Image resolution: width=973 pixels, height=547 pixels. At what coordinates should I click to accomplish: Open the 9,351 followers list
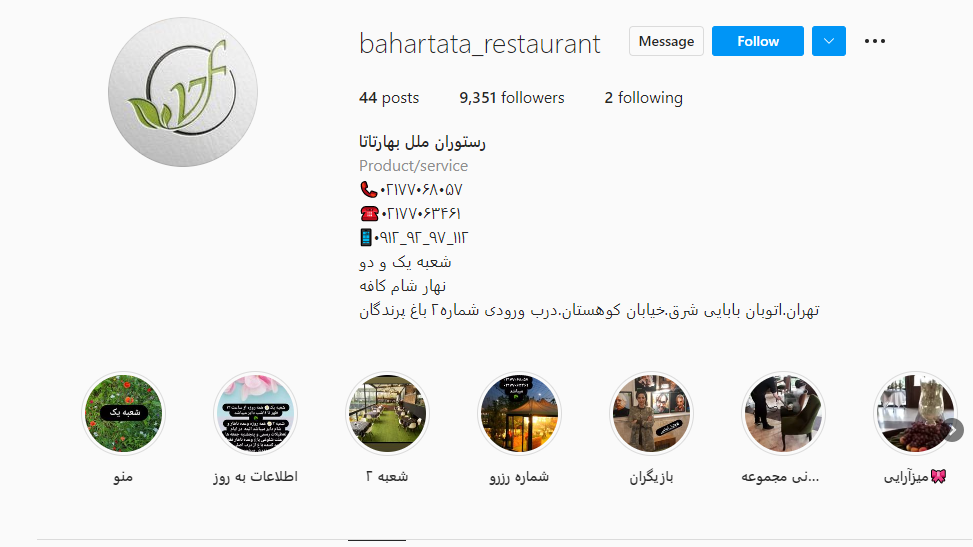click(512, 97)
